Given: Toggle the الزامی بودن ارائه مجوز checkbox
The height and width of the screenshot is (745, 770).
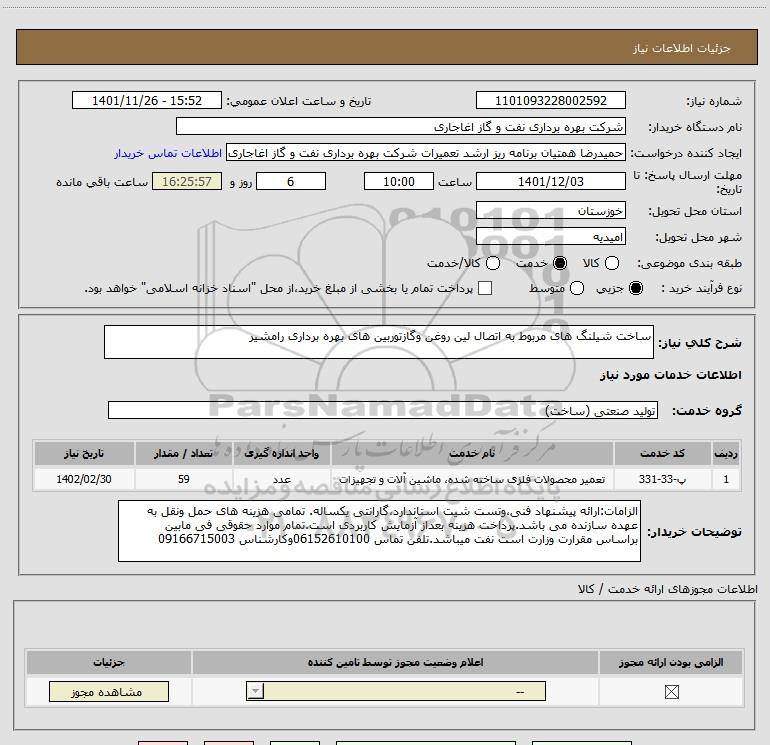Looking at the screenshot, I should click(671, 692).
